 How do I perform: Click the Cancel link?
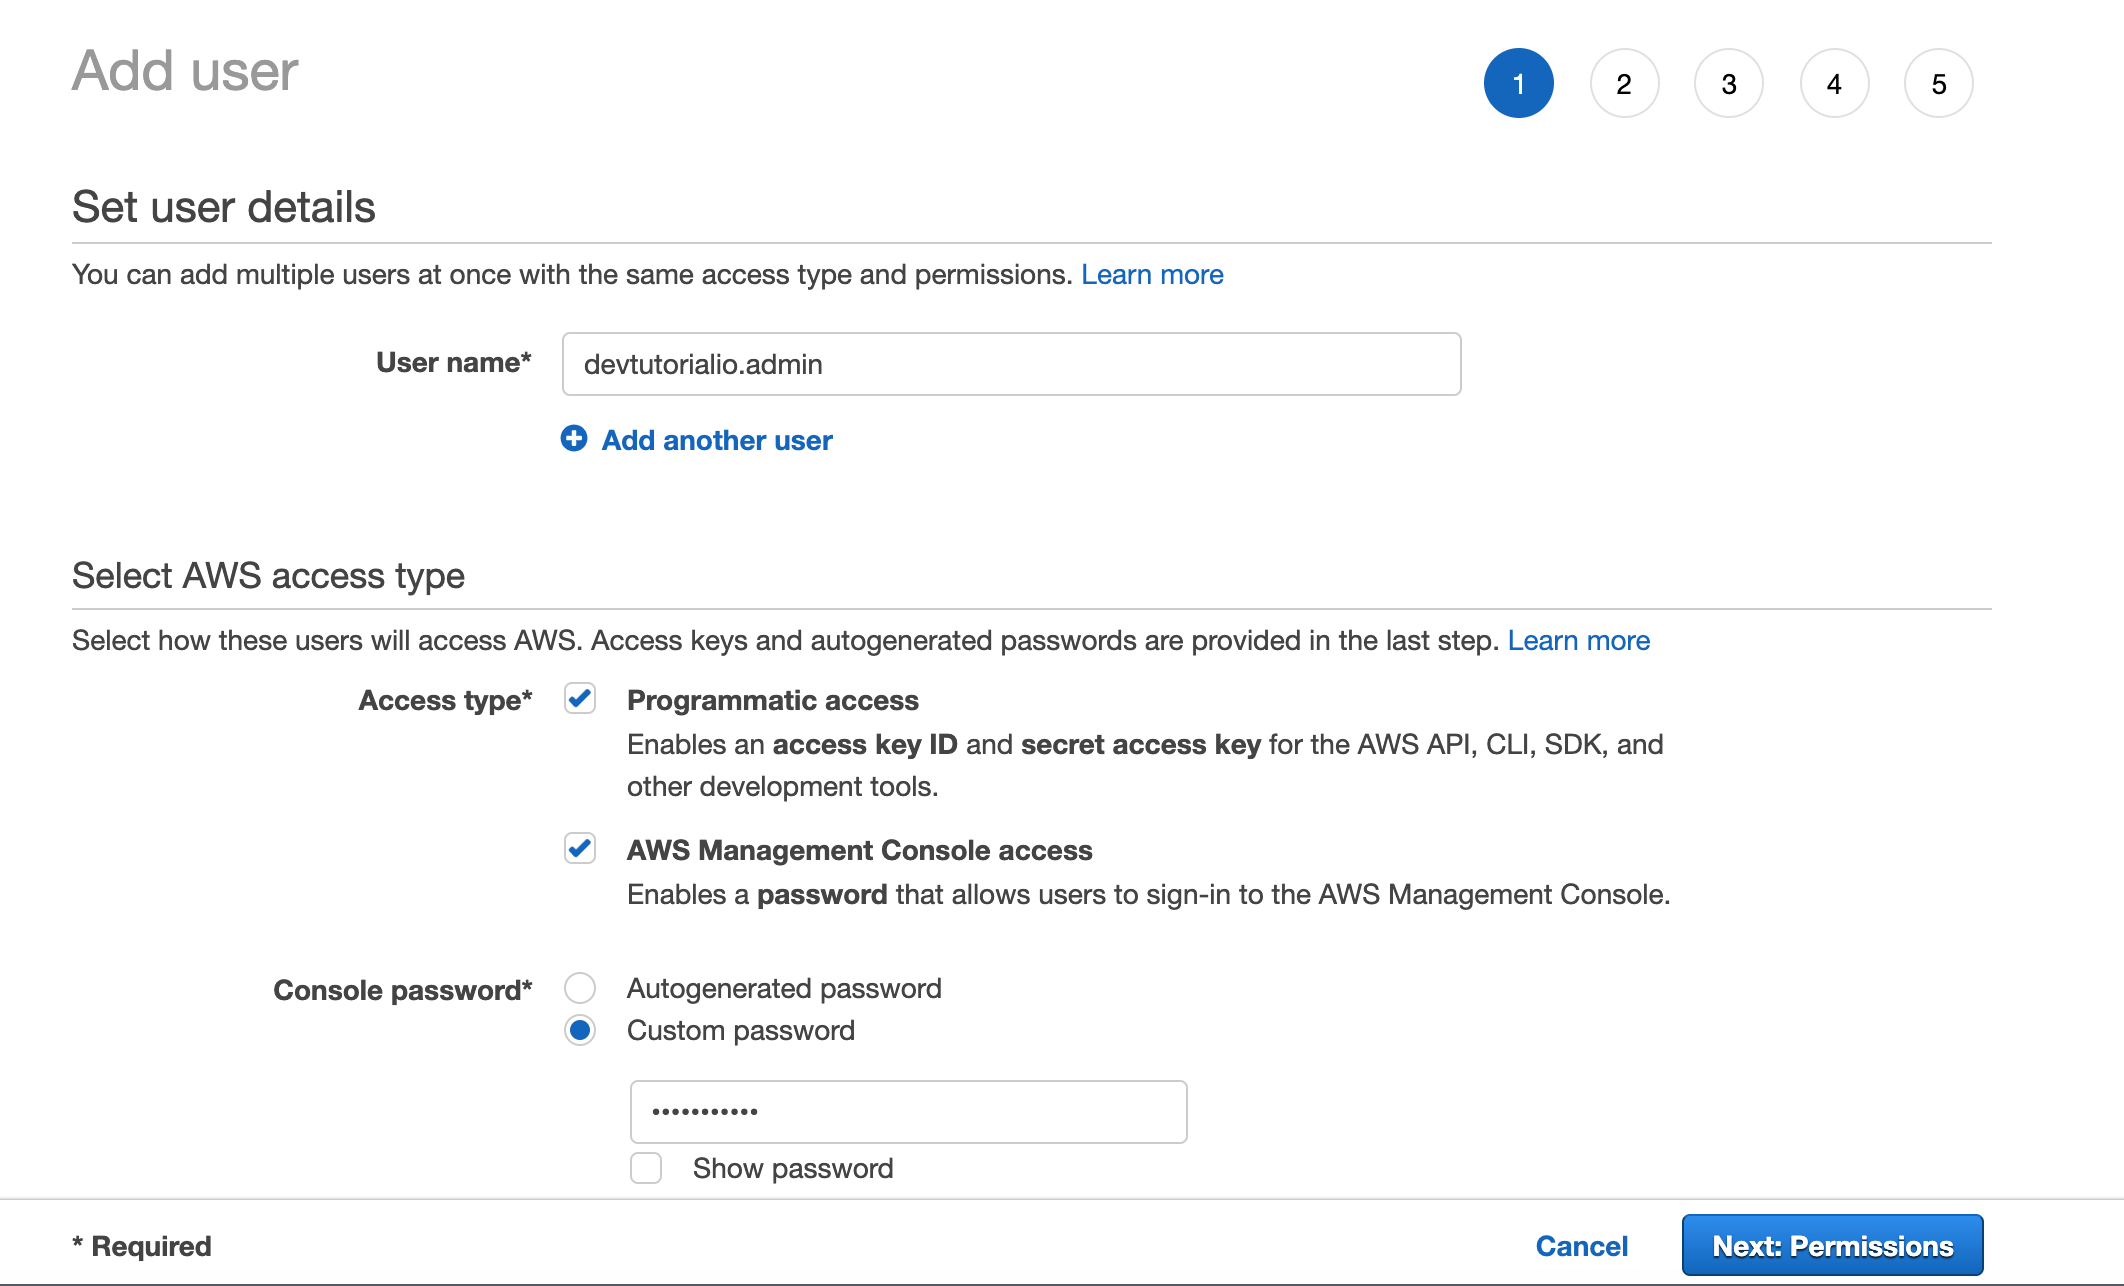point(1581,1246)
